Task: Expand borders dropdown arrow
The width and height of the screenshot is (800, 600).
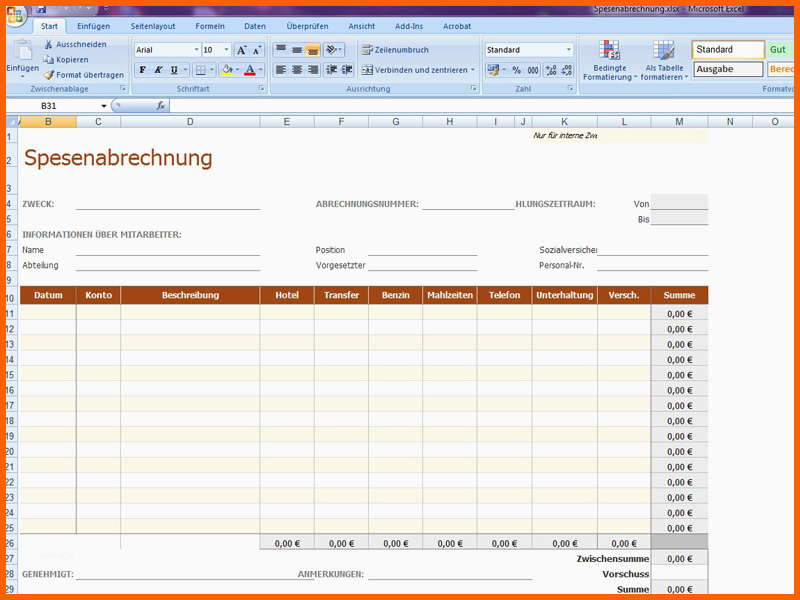Action: pos(212,70)
